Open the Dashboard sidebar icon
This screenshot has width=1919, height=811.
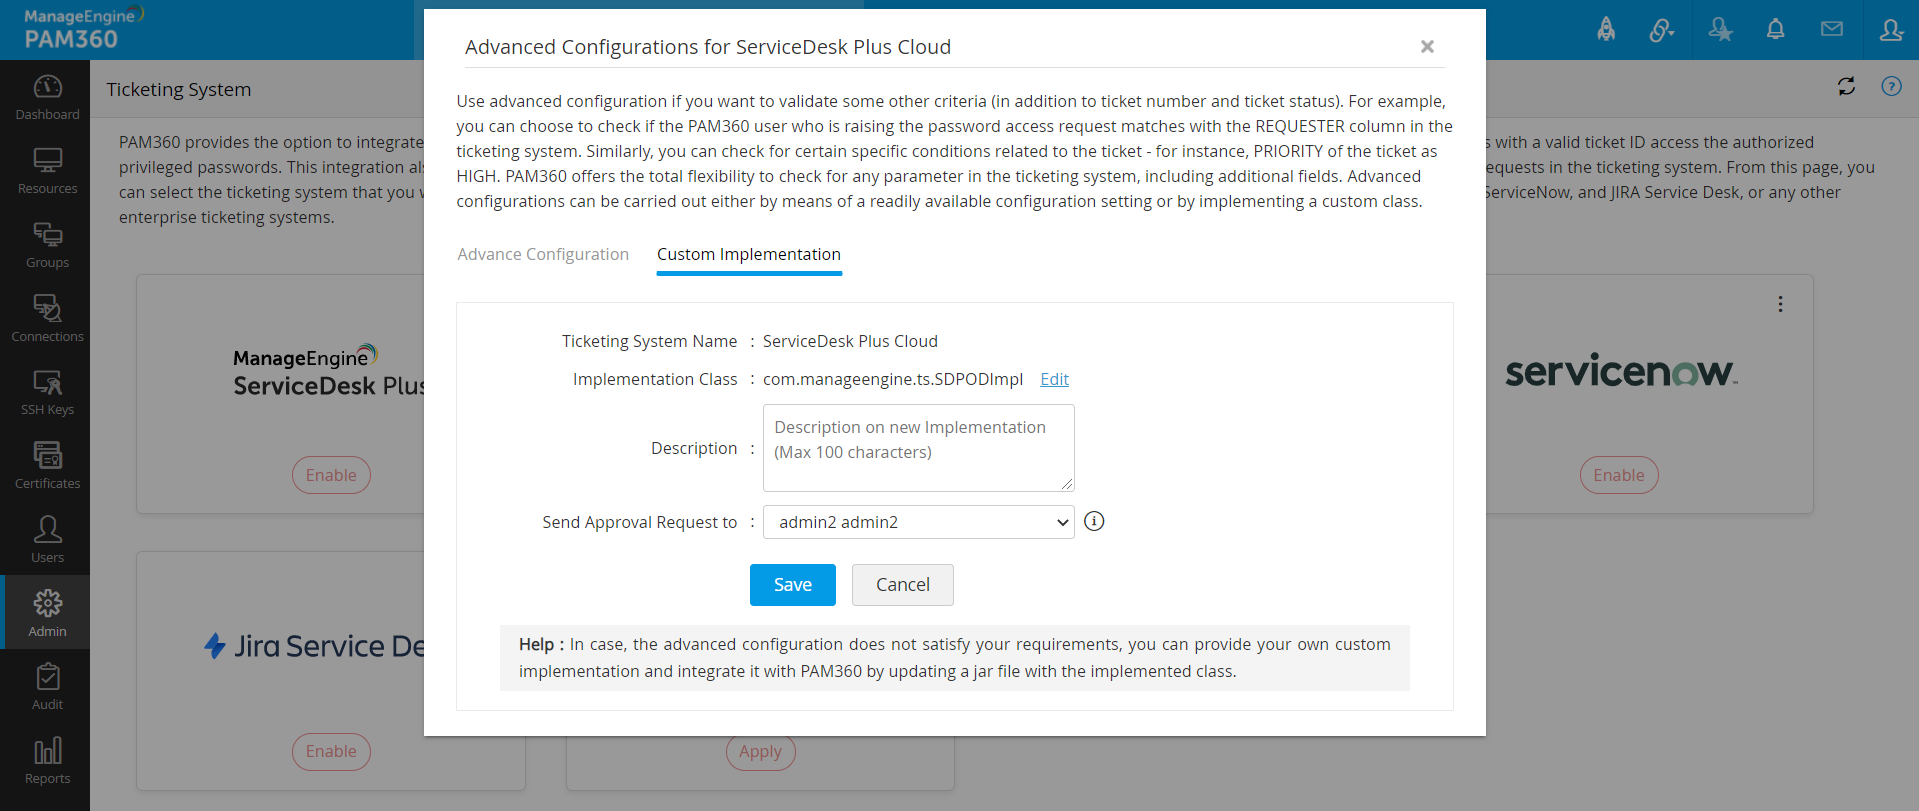pos(47,97)
